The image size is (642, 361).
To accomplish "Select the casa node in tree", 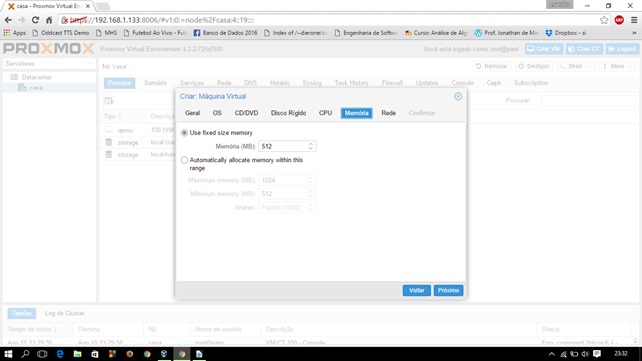I will 36,88.
